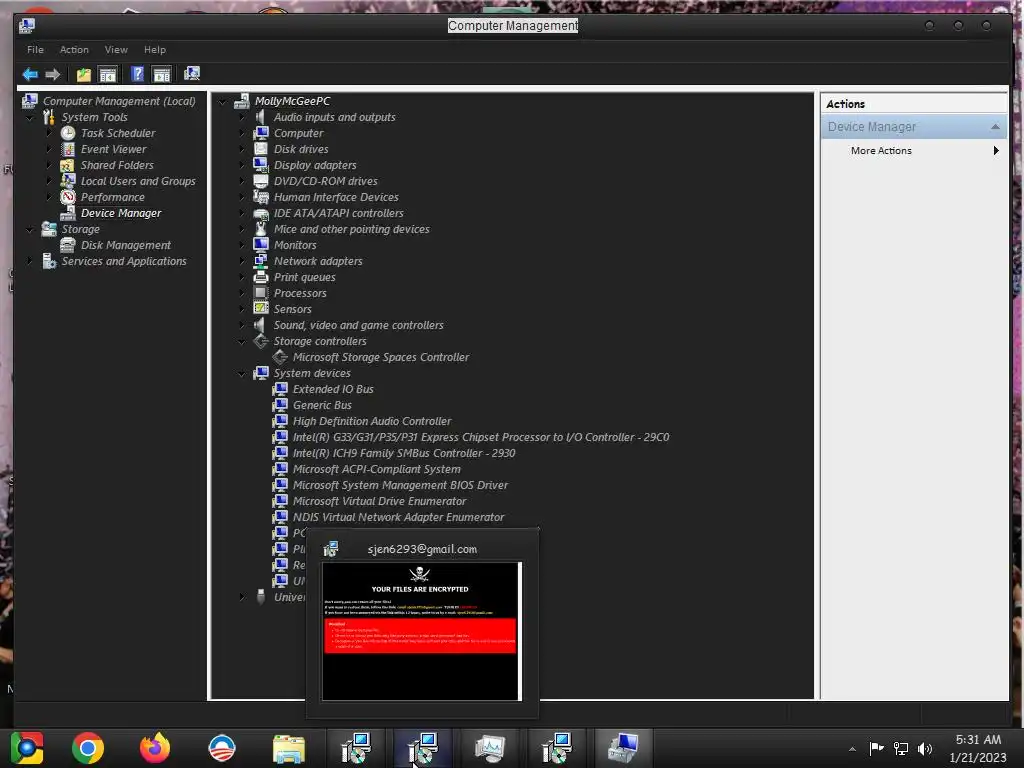Click the Up one level folder icon
The width and height of the screenshot is (1024, 768).
84,74
